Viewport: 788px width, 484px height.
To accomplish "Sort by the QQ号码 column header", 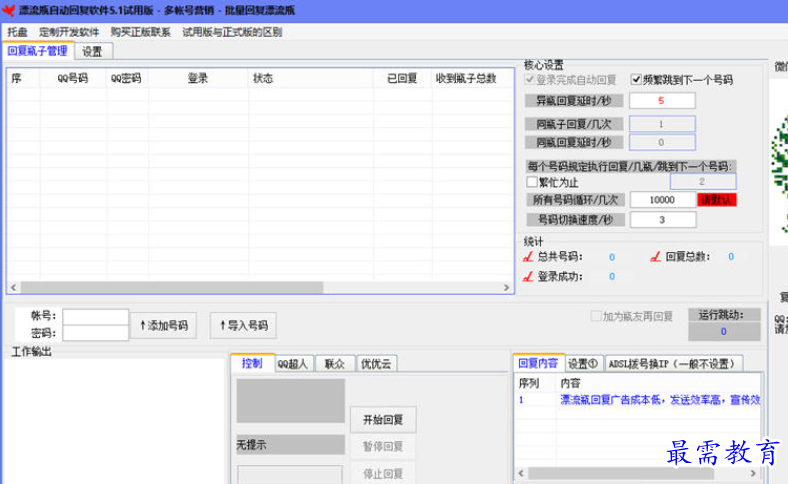I will point(73,78).
